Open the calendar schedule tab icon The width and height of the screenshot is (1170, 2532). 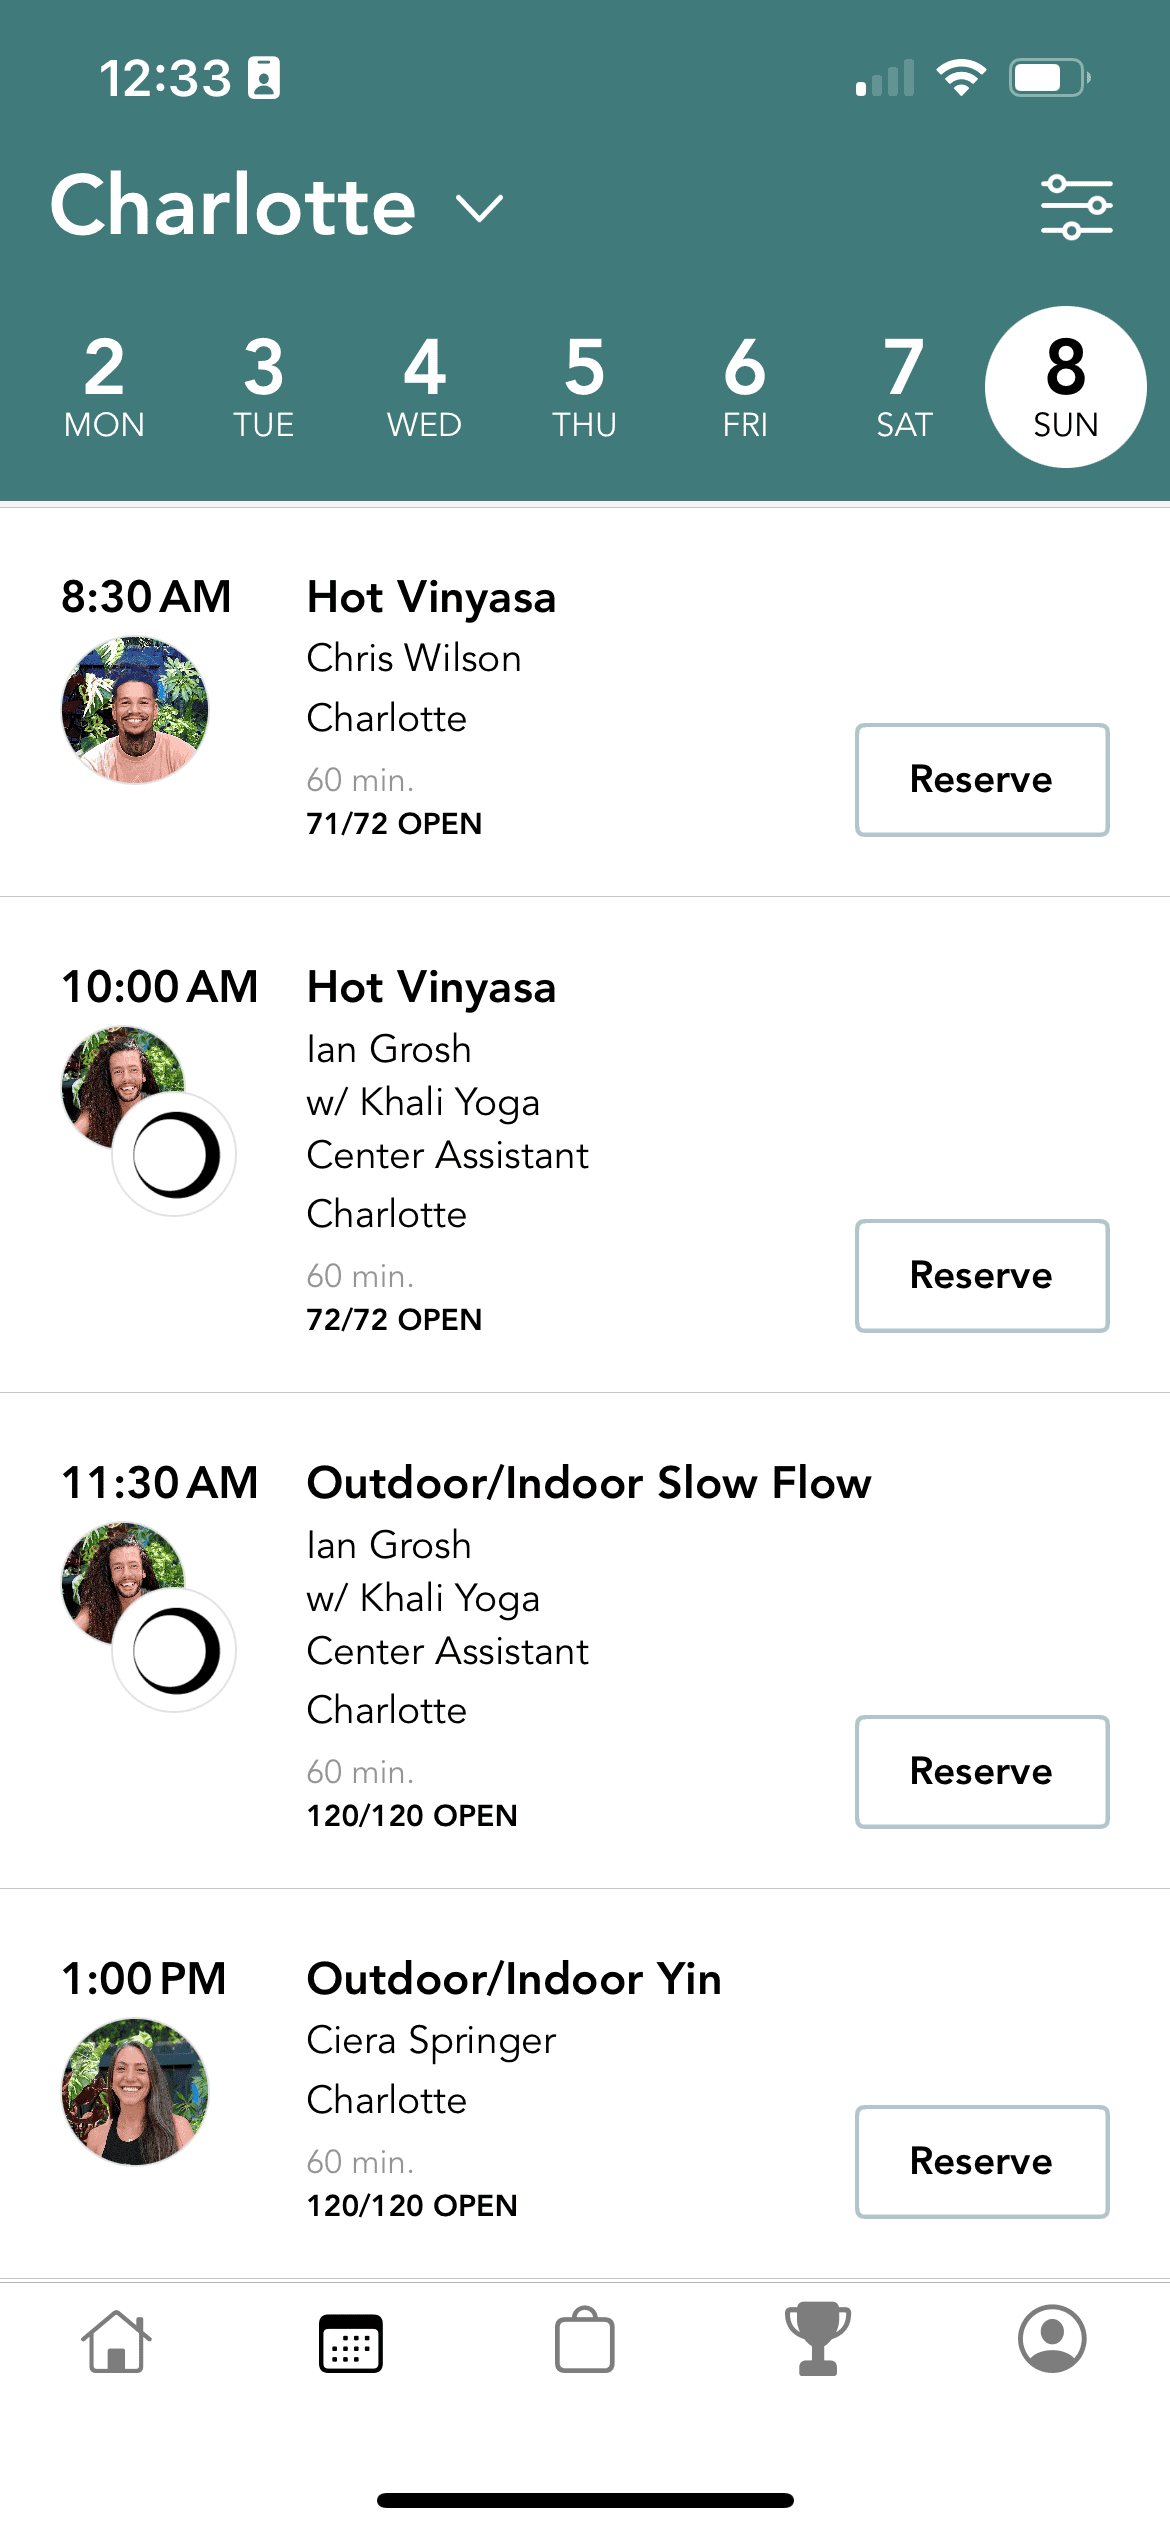click(350, 2342)
